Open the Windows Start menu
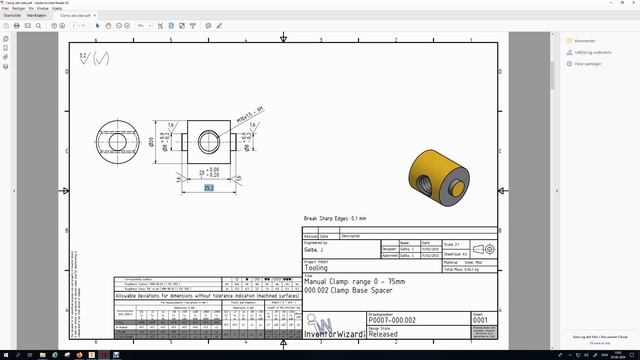 [x=6, y=355]
